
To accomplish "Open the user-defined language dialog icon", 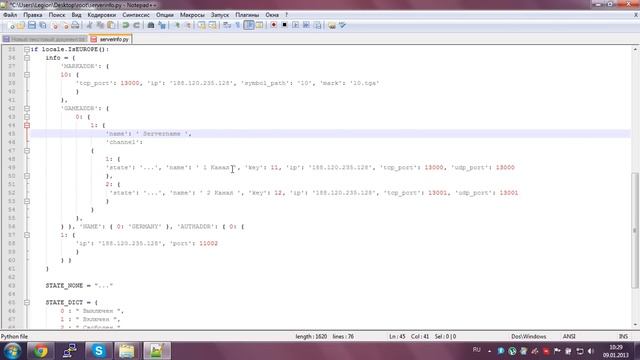I will pyautogui.click(x=260, y=25).
